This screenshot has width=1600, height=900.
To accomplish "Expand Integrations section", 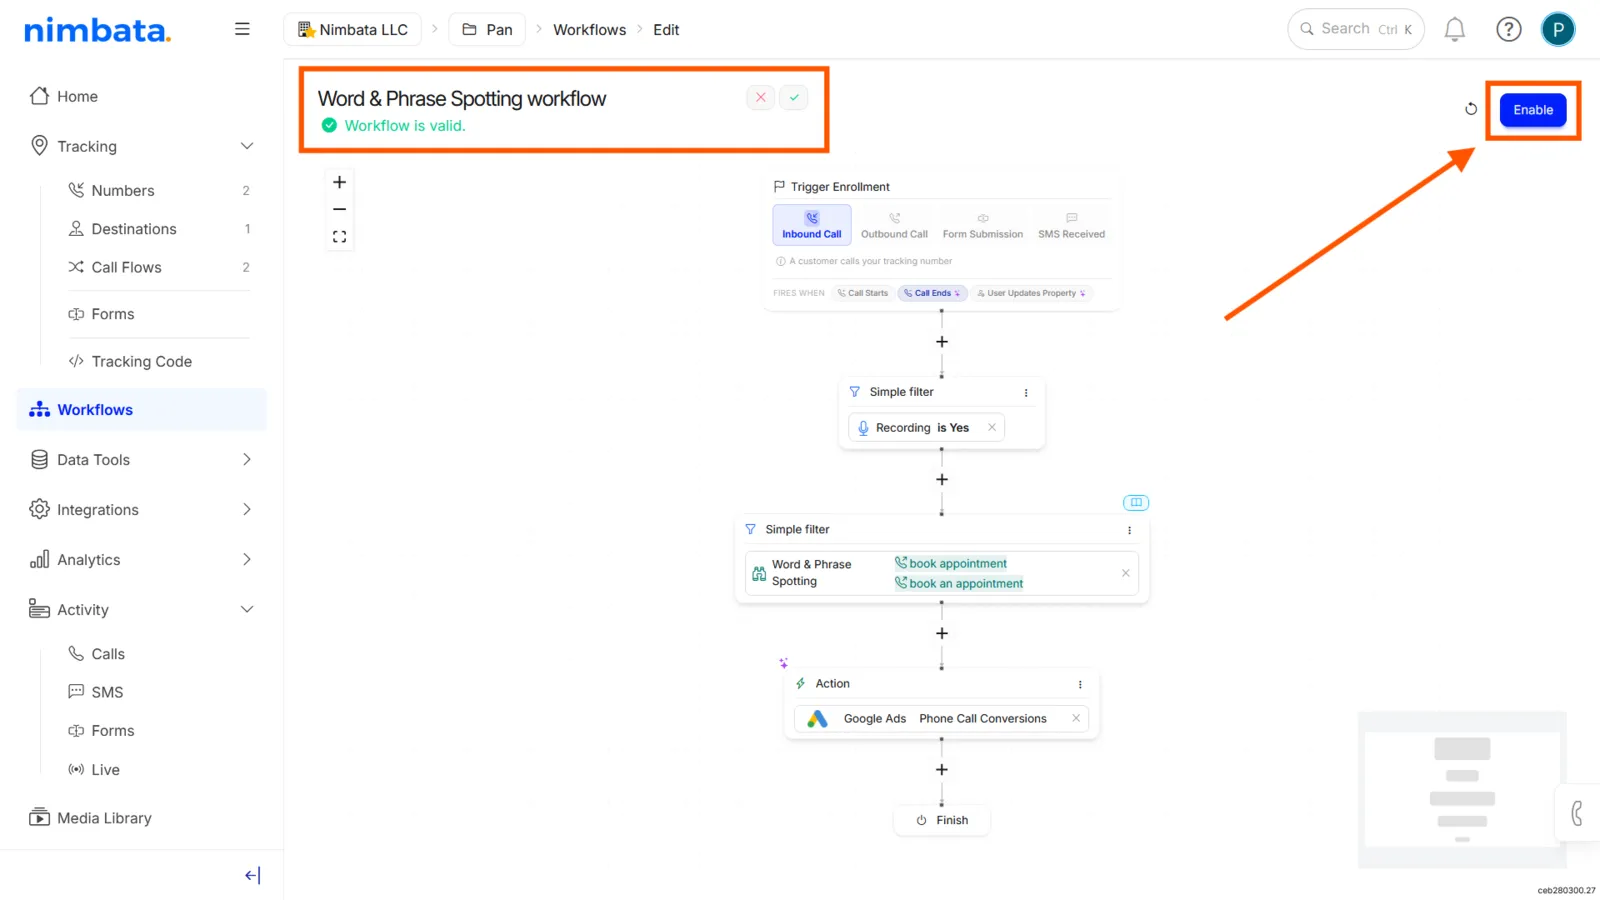I will point(247,510).
